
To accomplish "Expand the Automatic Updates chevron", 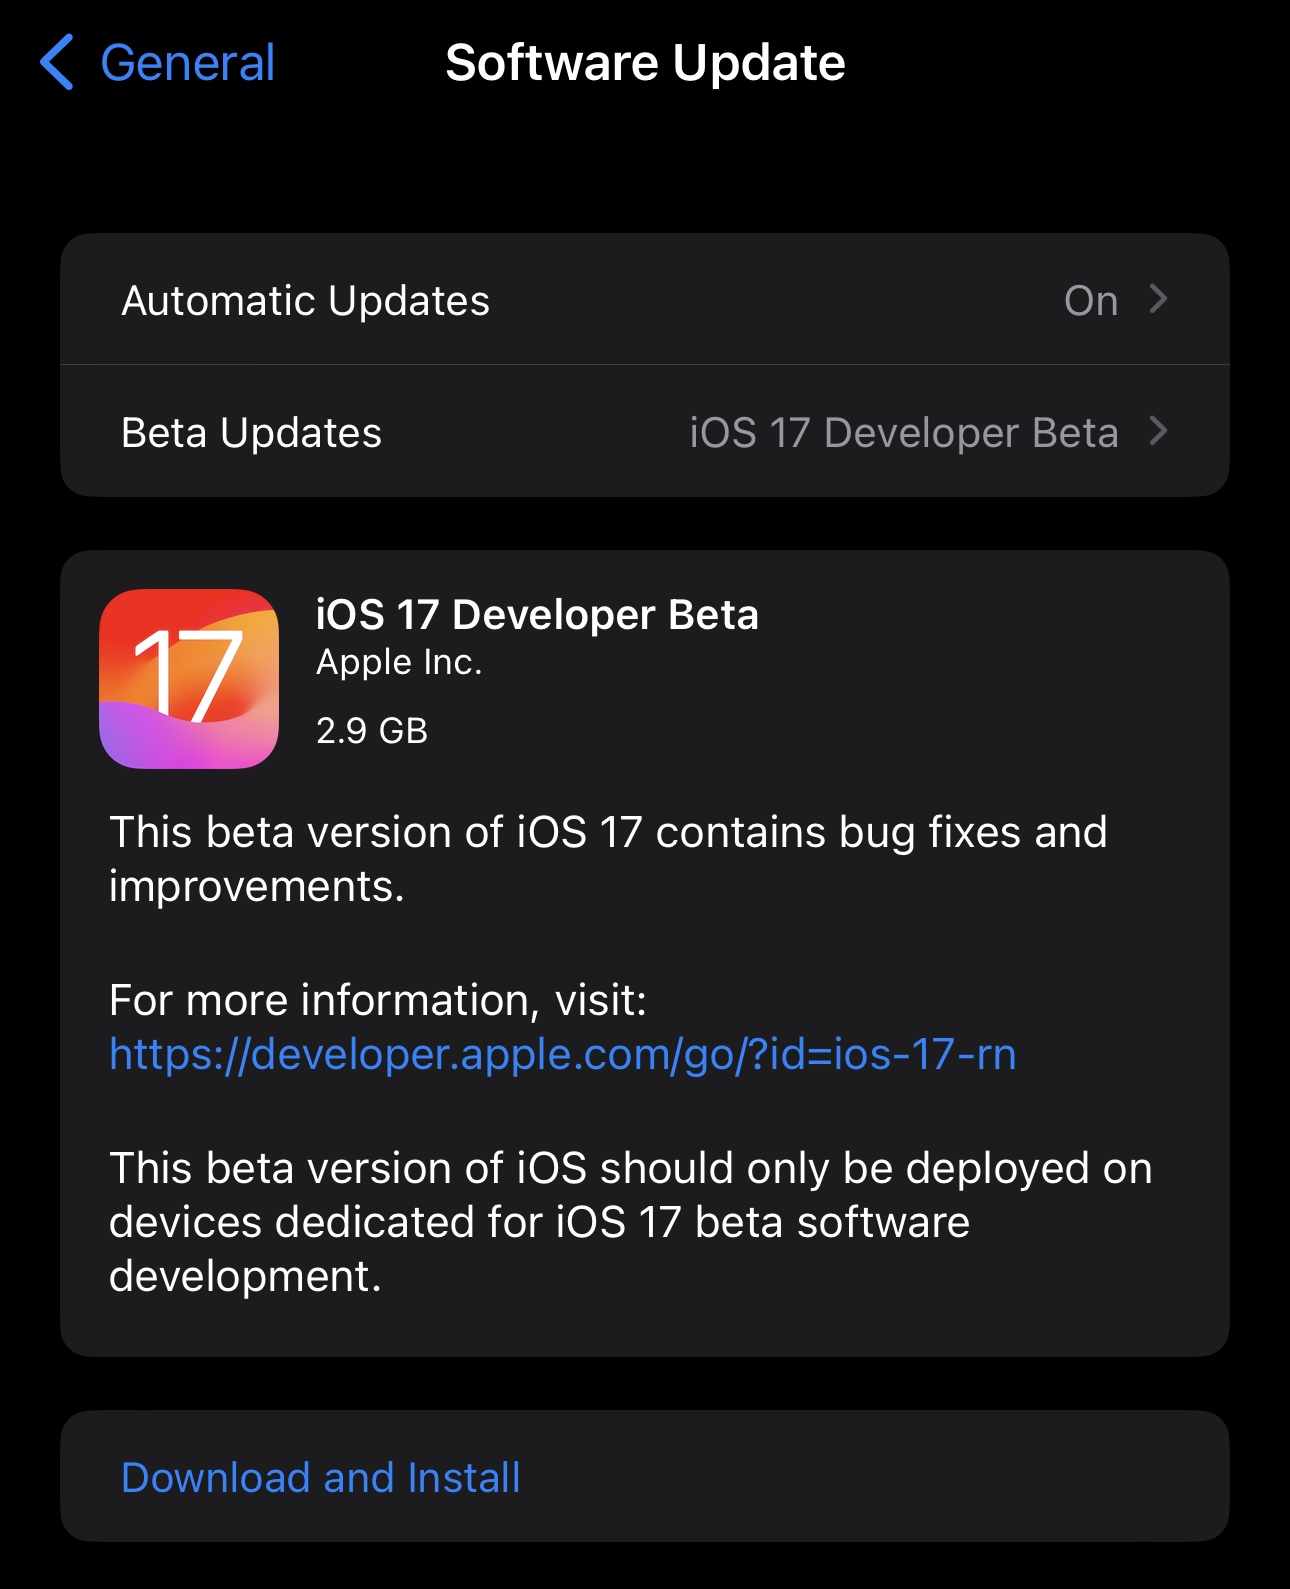I will [x=1159, y=299].
